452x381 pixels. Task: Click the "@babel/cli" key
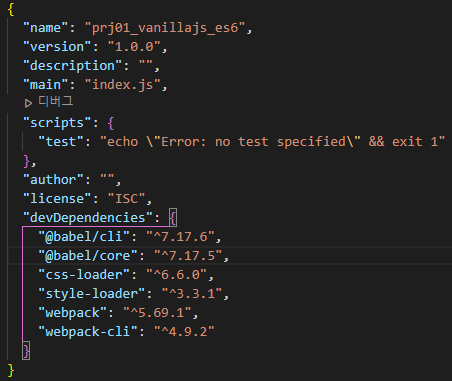[x=84, y=237]
